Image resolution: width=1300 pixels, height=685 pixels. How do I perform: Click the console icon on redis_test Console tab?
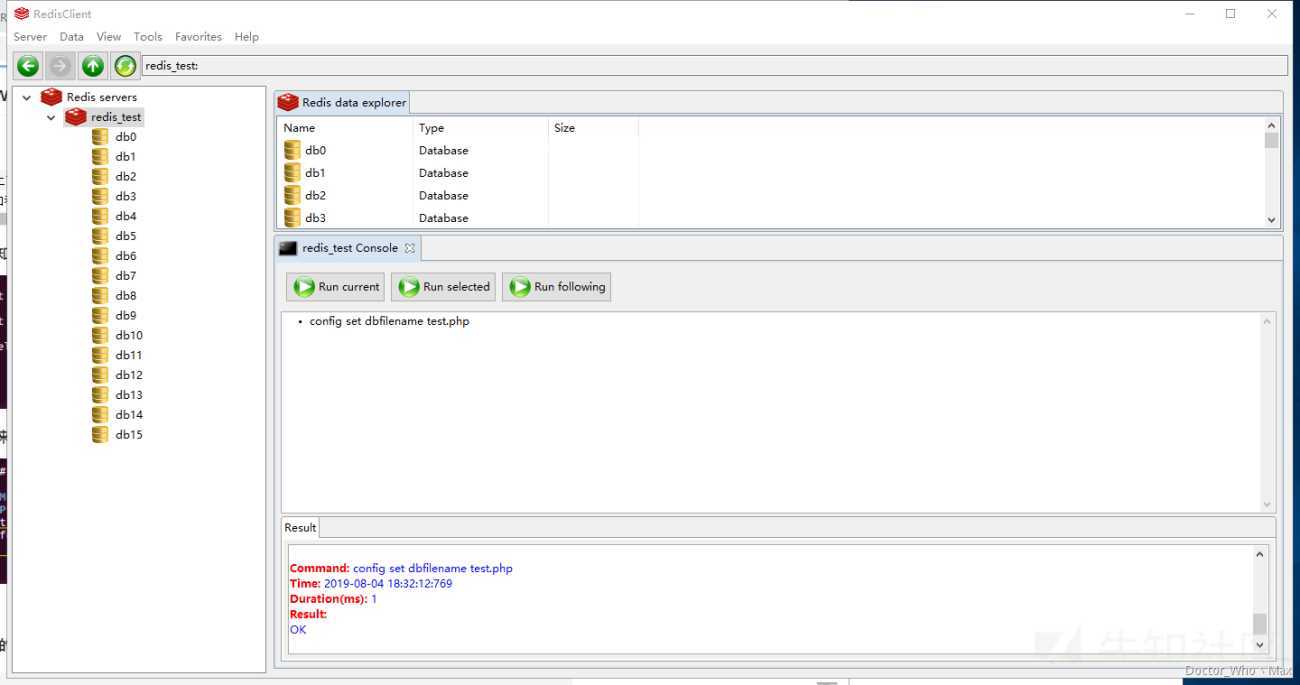(x=288, y=248)
